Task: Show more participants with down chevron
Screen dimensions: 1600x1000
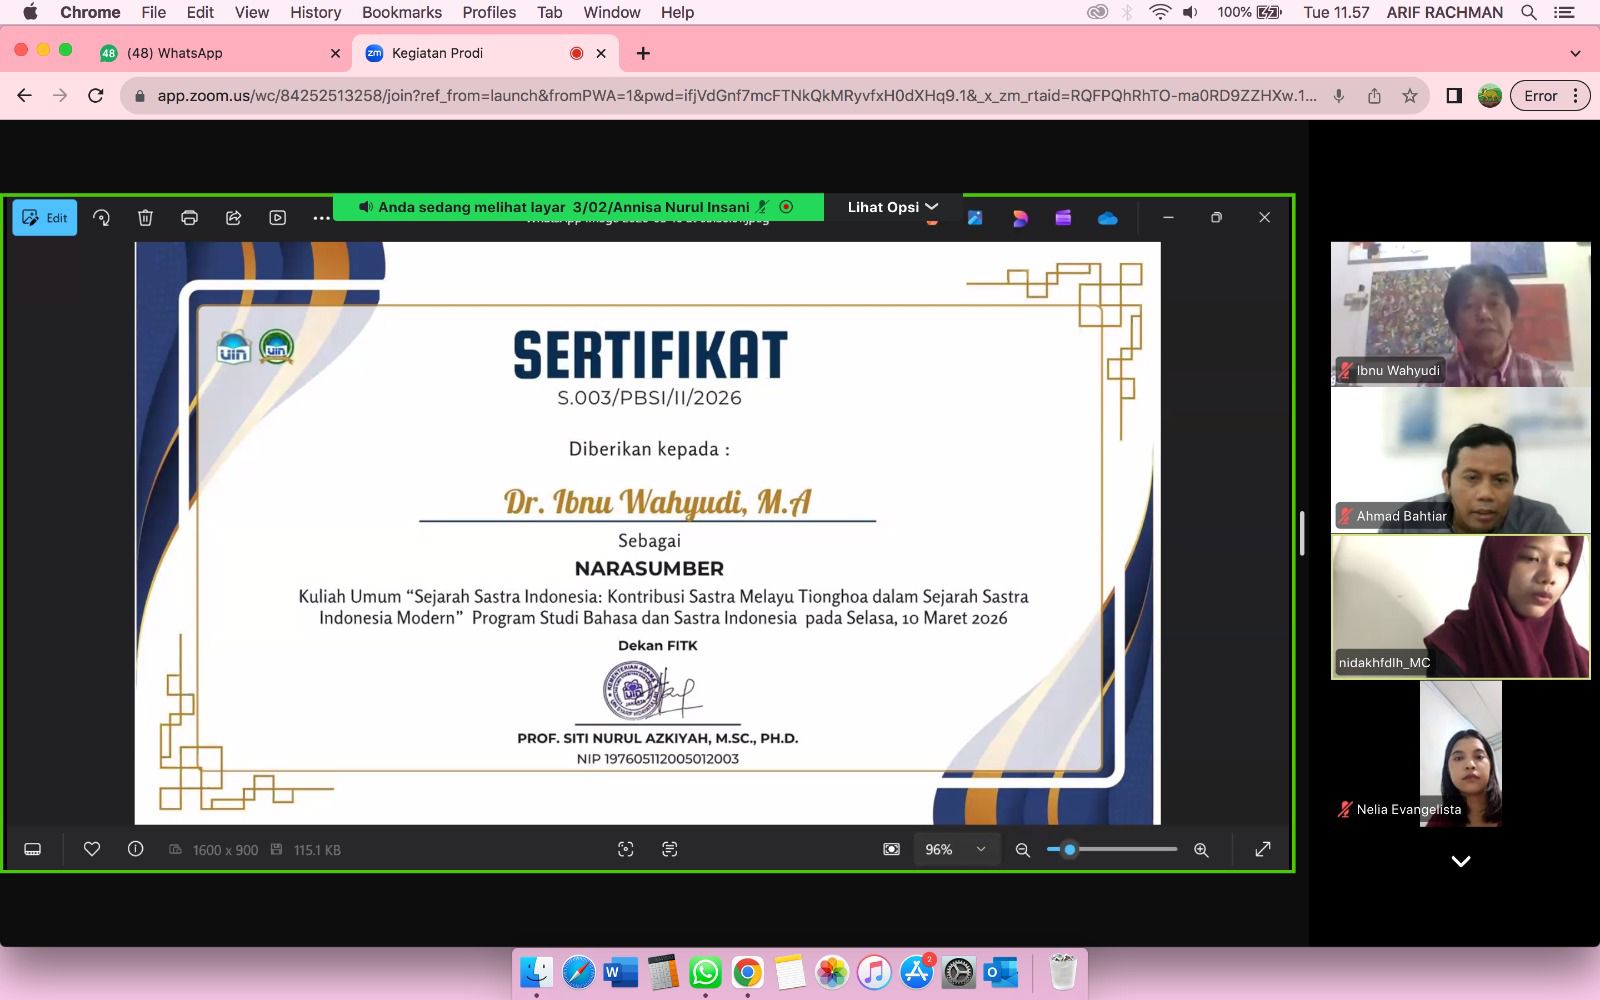Action: click(x=1460, y=861)
